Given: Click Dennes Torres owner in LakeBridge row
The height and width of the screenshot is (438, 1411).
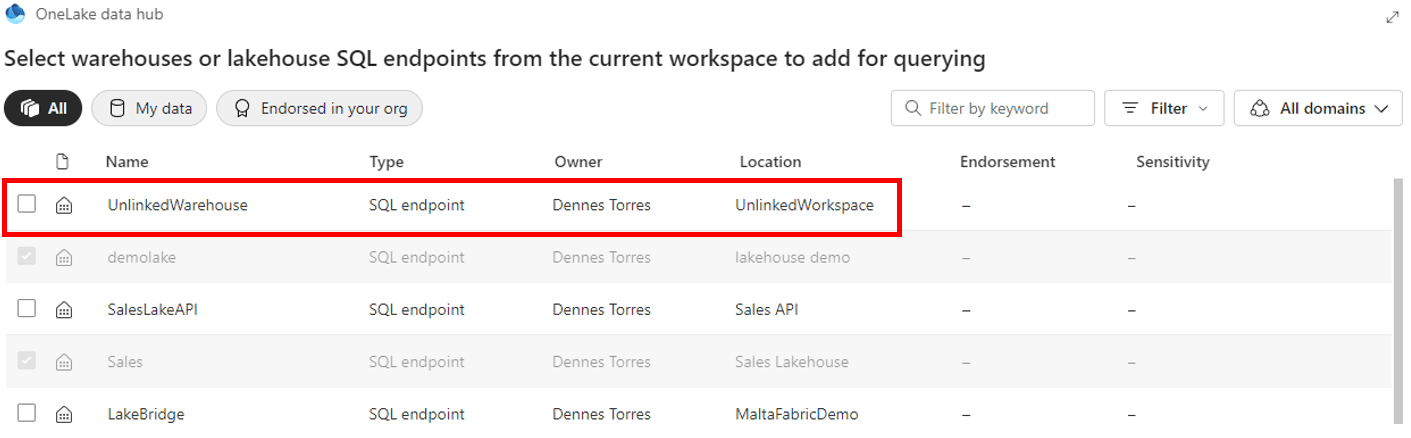Looking at the screenshot, I should coord(601,414).
